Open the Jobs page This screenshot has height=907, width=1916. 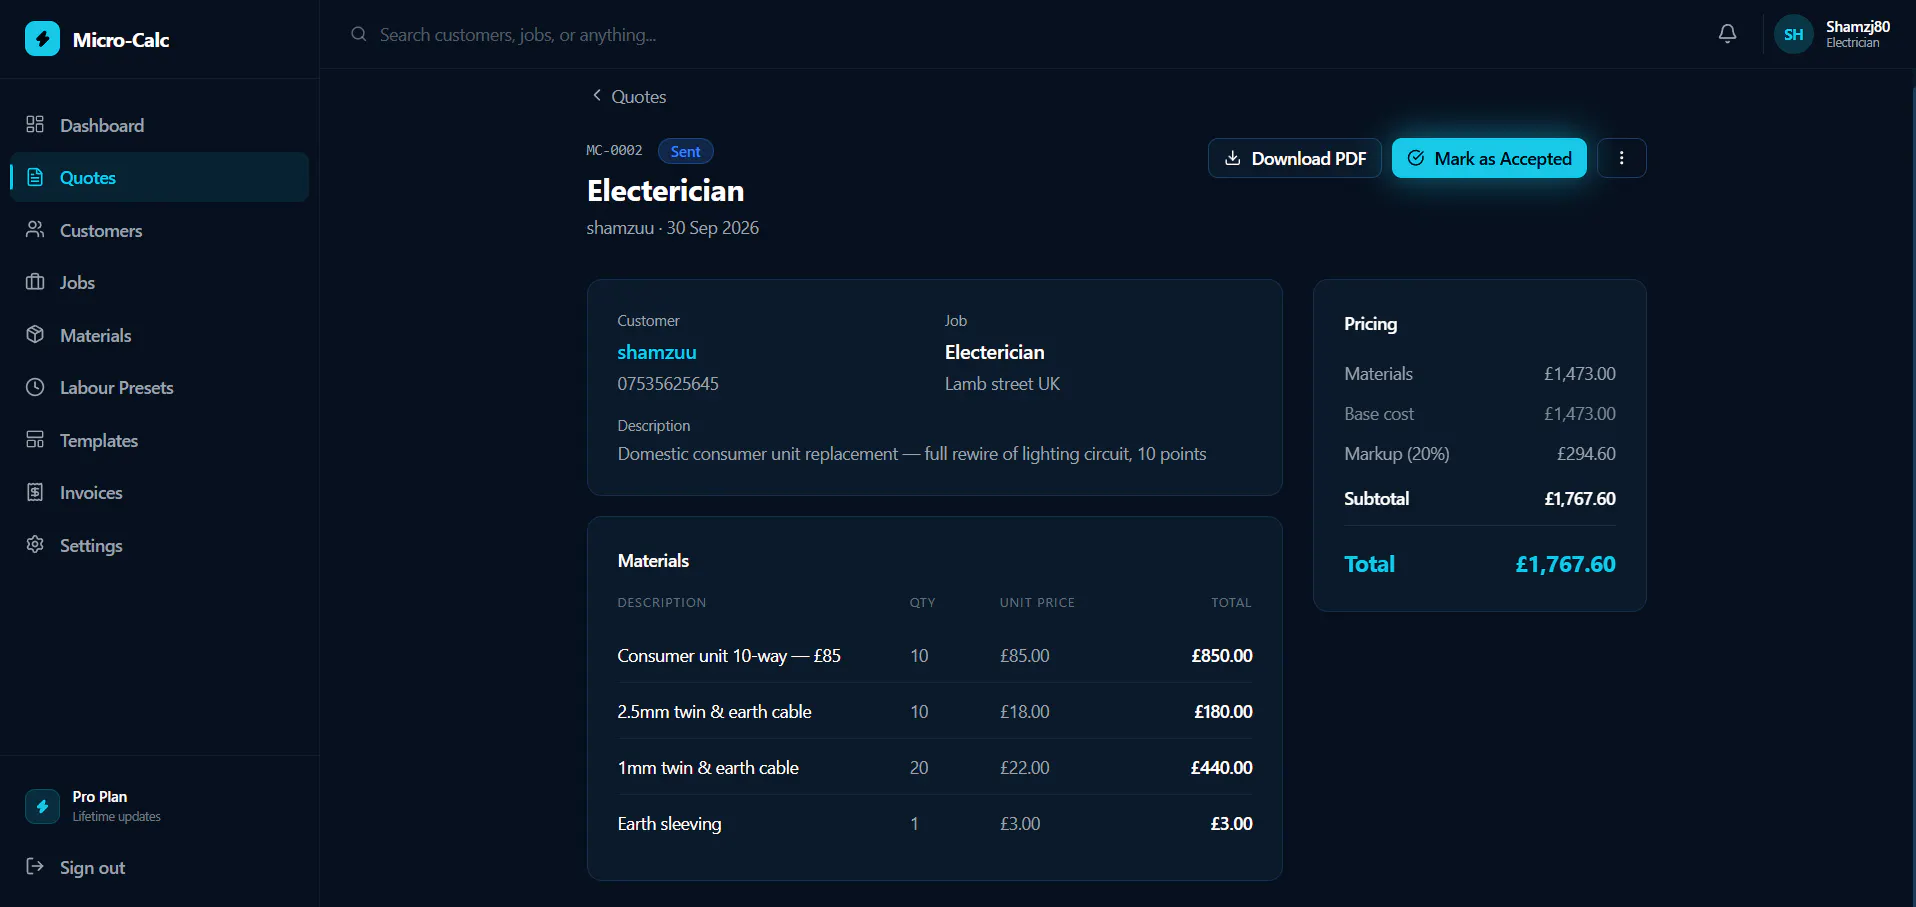point(159,282)
